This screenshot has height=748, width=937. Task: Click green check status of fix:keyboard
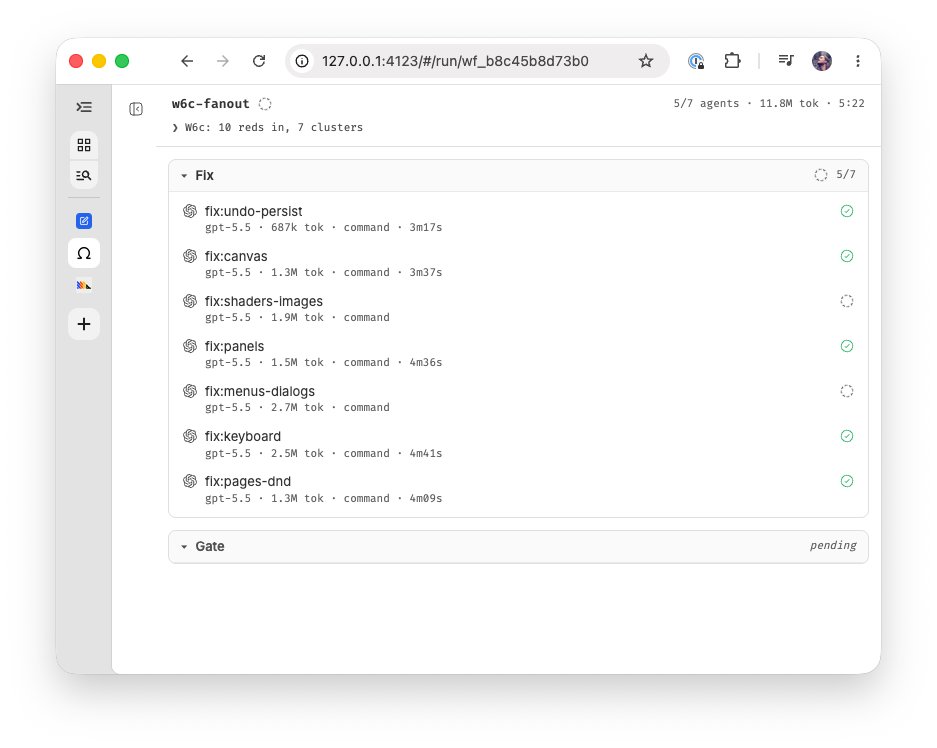coord(847,436)
